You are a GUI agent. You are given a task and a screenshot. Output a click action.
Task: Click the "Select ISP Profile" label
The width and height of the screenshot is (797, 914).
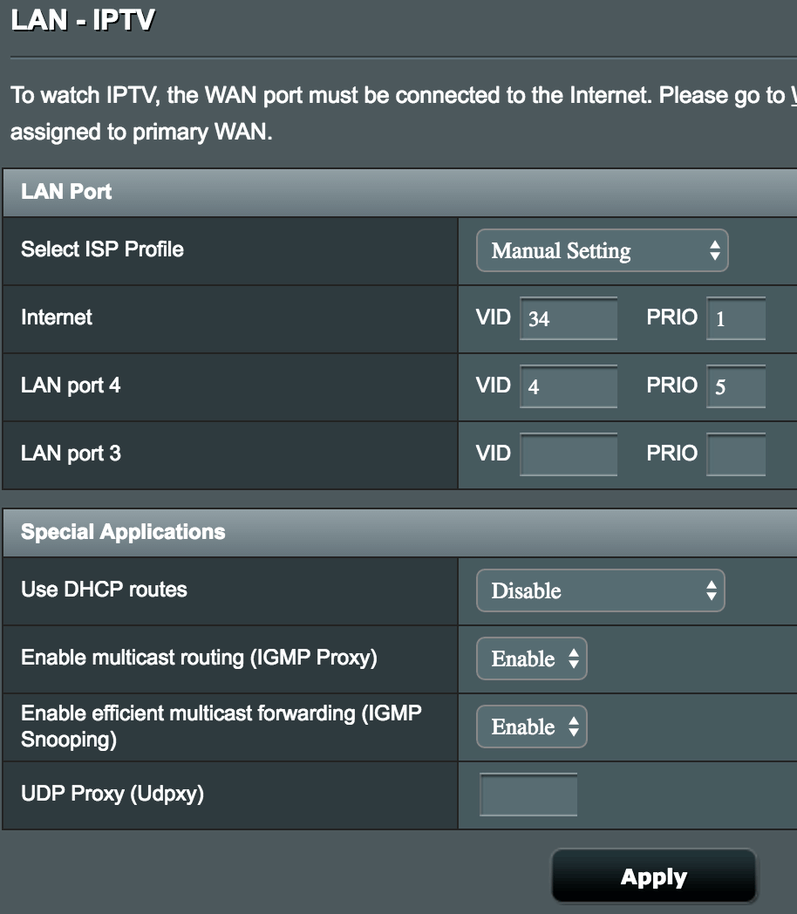(x=102, y=249)
